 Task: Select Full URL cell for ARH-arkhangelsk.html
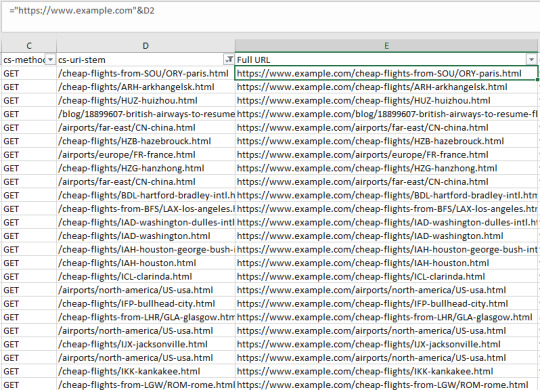[386, 87]
